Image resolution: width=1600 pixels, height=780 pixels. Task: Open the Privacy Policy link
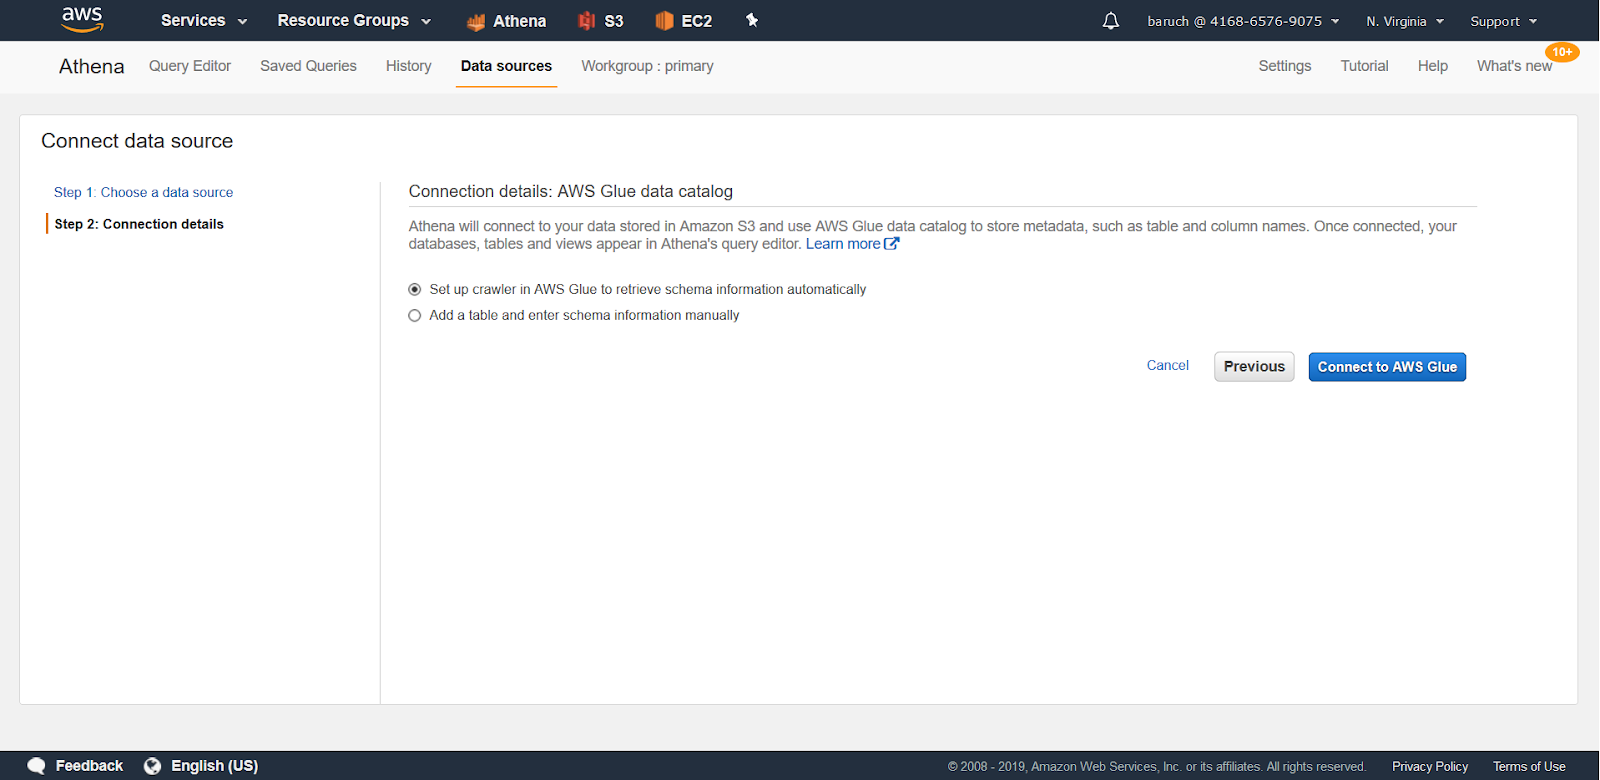1430,767
